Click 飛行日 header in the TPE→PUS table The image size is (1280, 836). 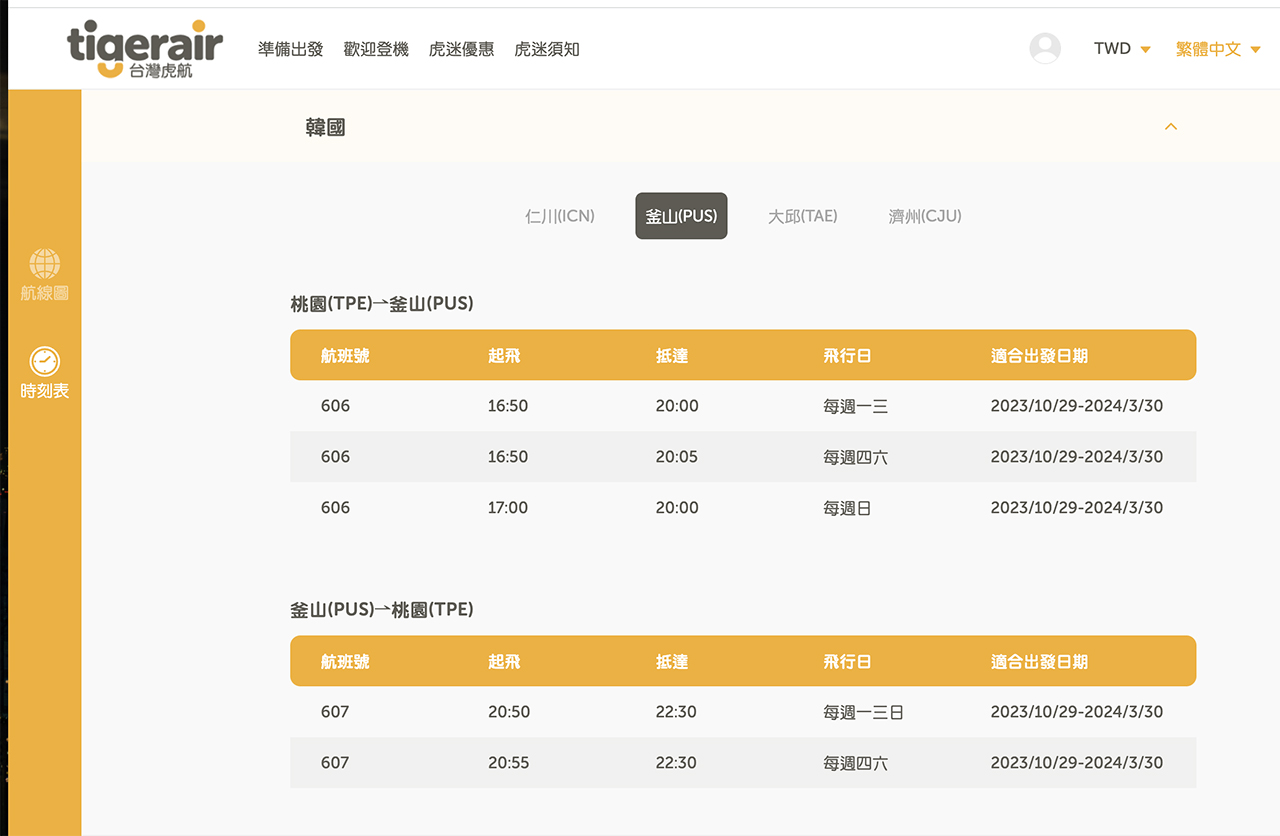click(x=847, y=355)
